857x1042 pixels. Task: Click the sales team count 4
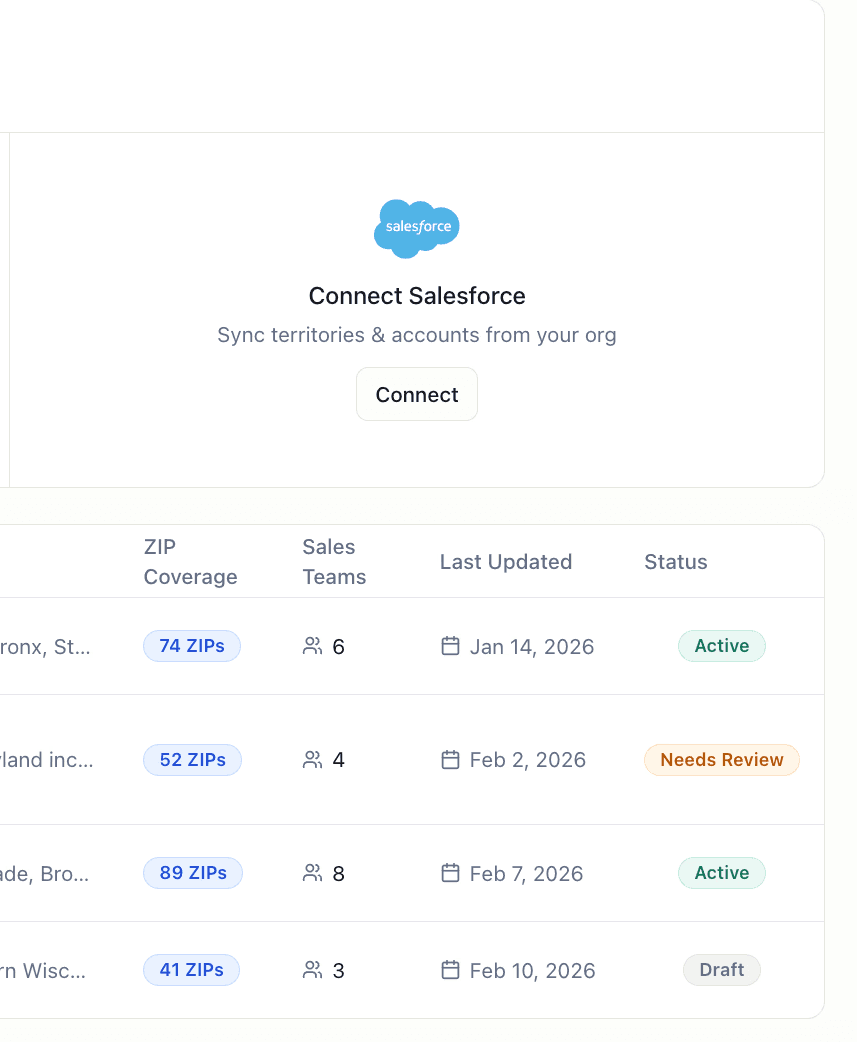(x=338, y=760)
